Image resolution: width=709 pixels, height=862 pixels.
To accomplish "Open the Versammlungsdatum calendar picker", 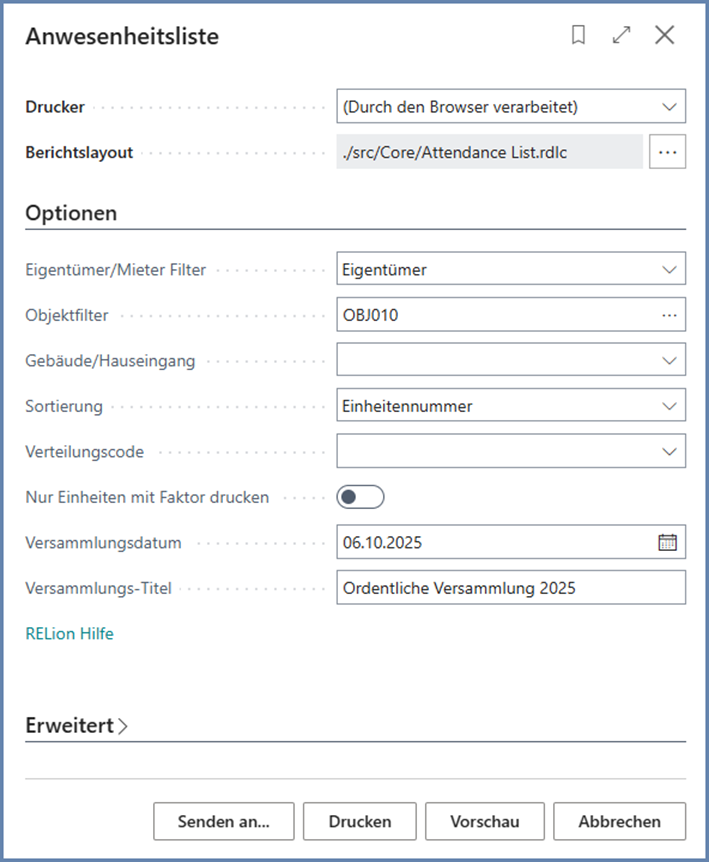I will (668, 543).
